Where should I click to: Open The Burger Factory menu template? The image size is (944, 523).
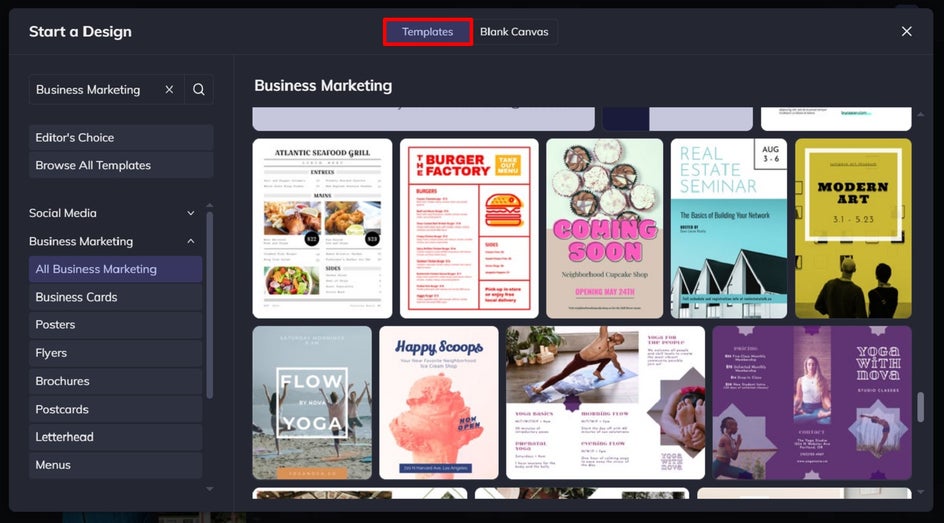tap(469, 228)
